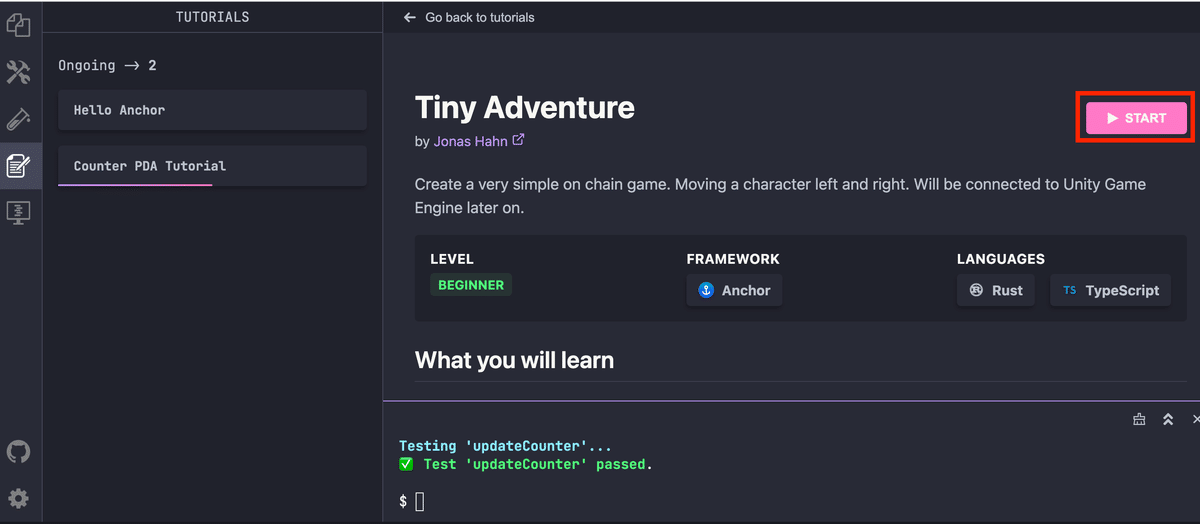Click the 'Ongoing → 2' label
The height and width of the screenshot is (524, 1200).
pos(107,65)
